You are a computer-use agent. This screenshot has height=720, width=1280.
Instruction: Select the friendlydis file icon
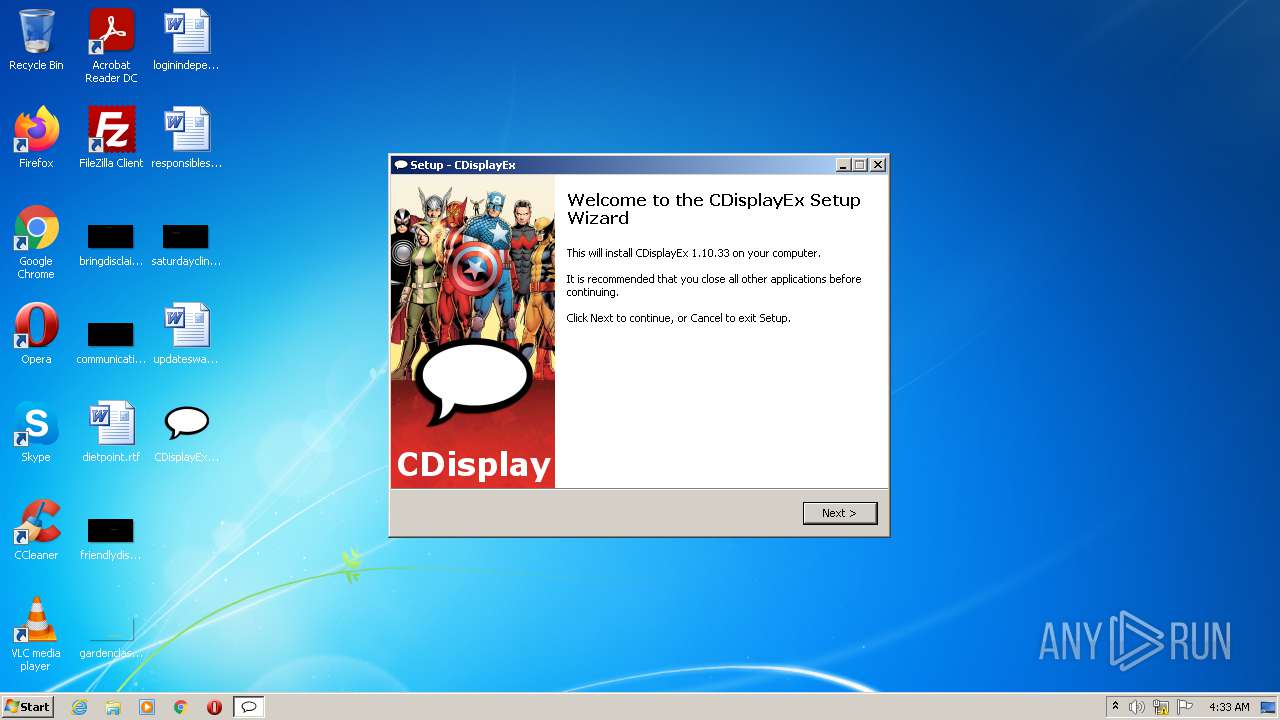tap(111, 540)
